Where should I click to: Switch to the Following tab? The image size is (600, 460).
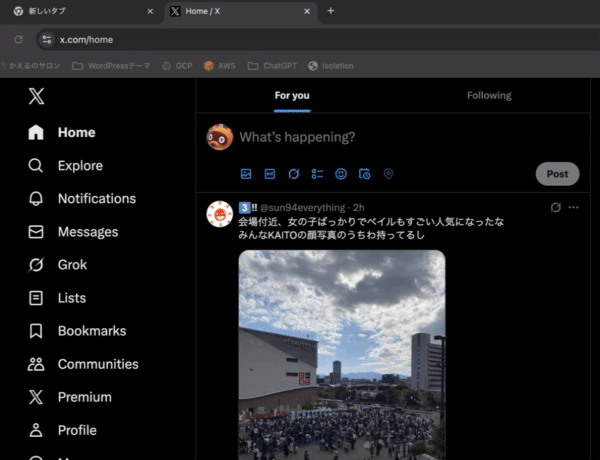pos(489,96)
